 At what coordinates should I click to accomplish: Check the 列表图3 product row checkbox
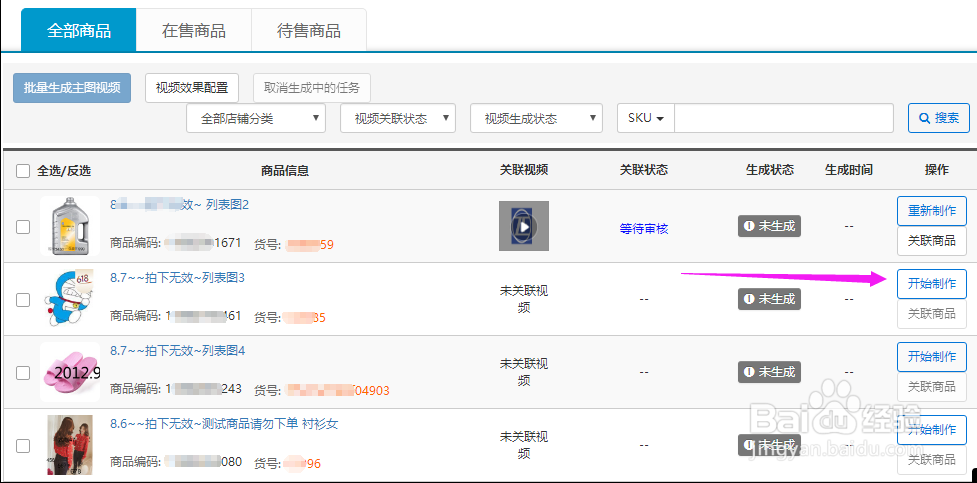pos(23,300)
